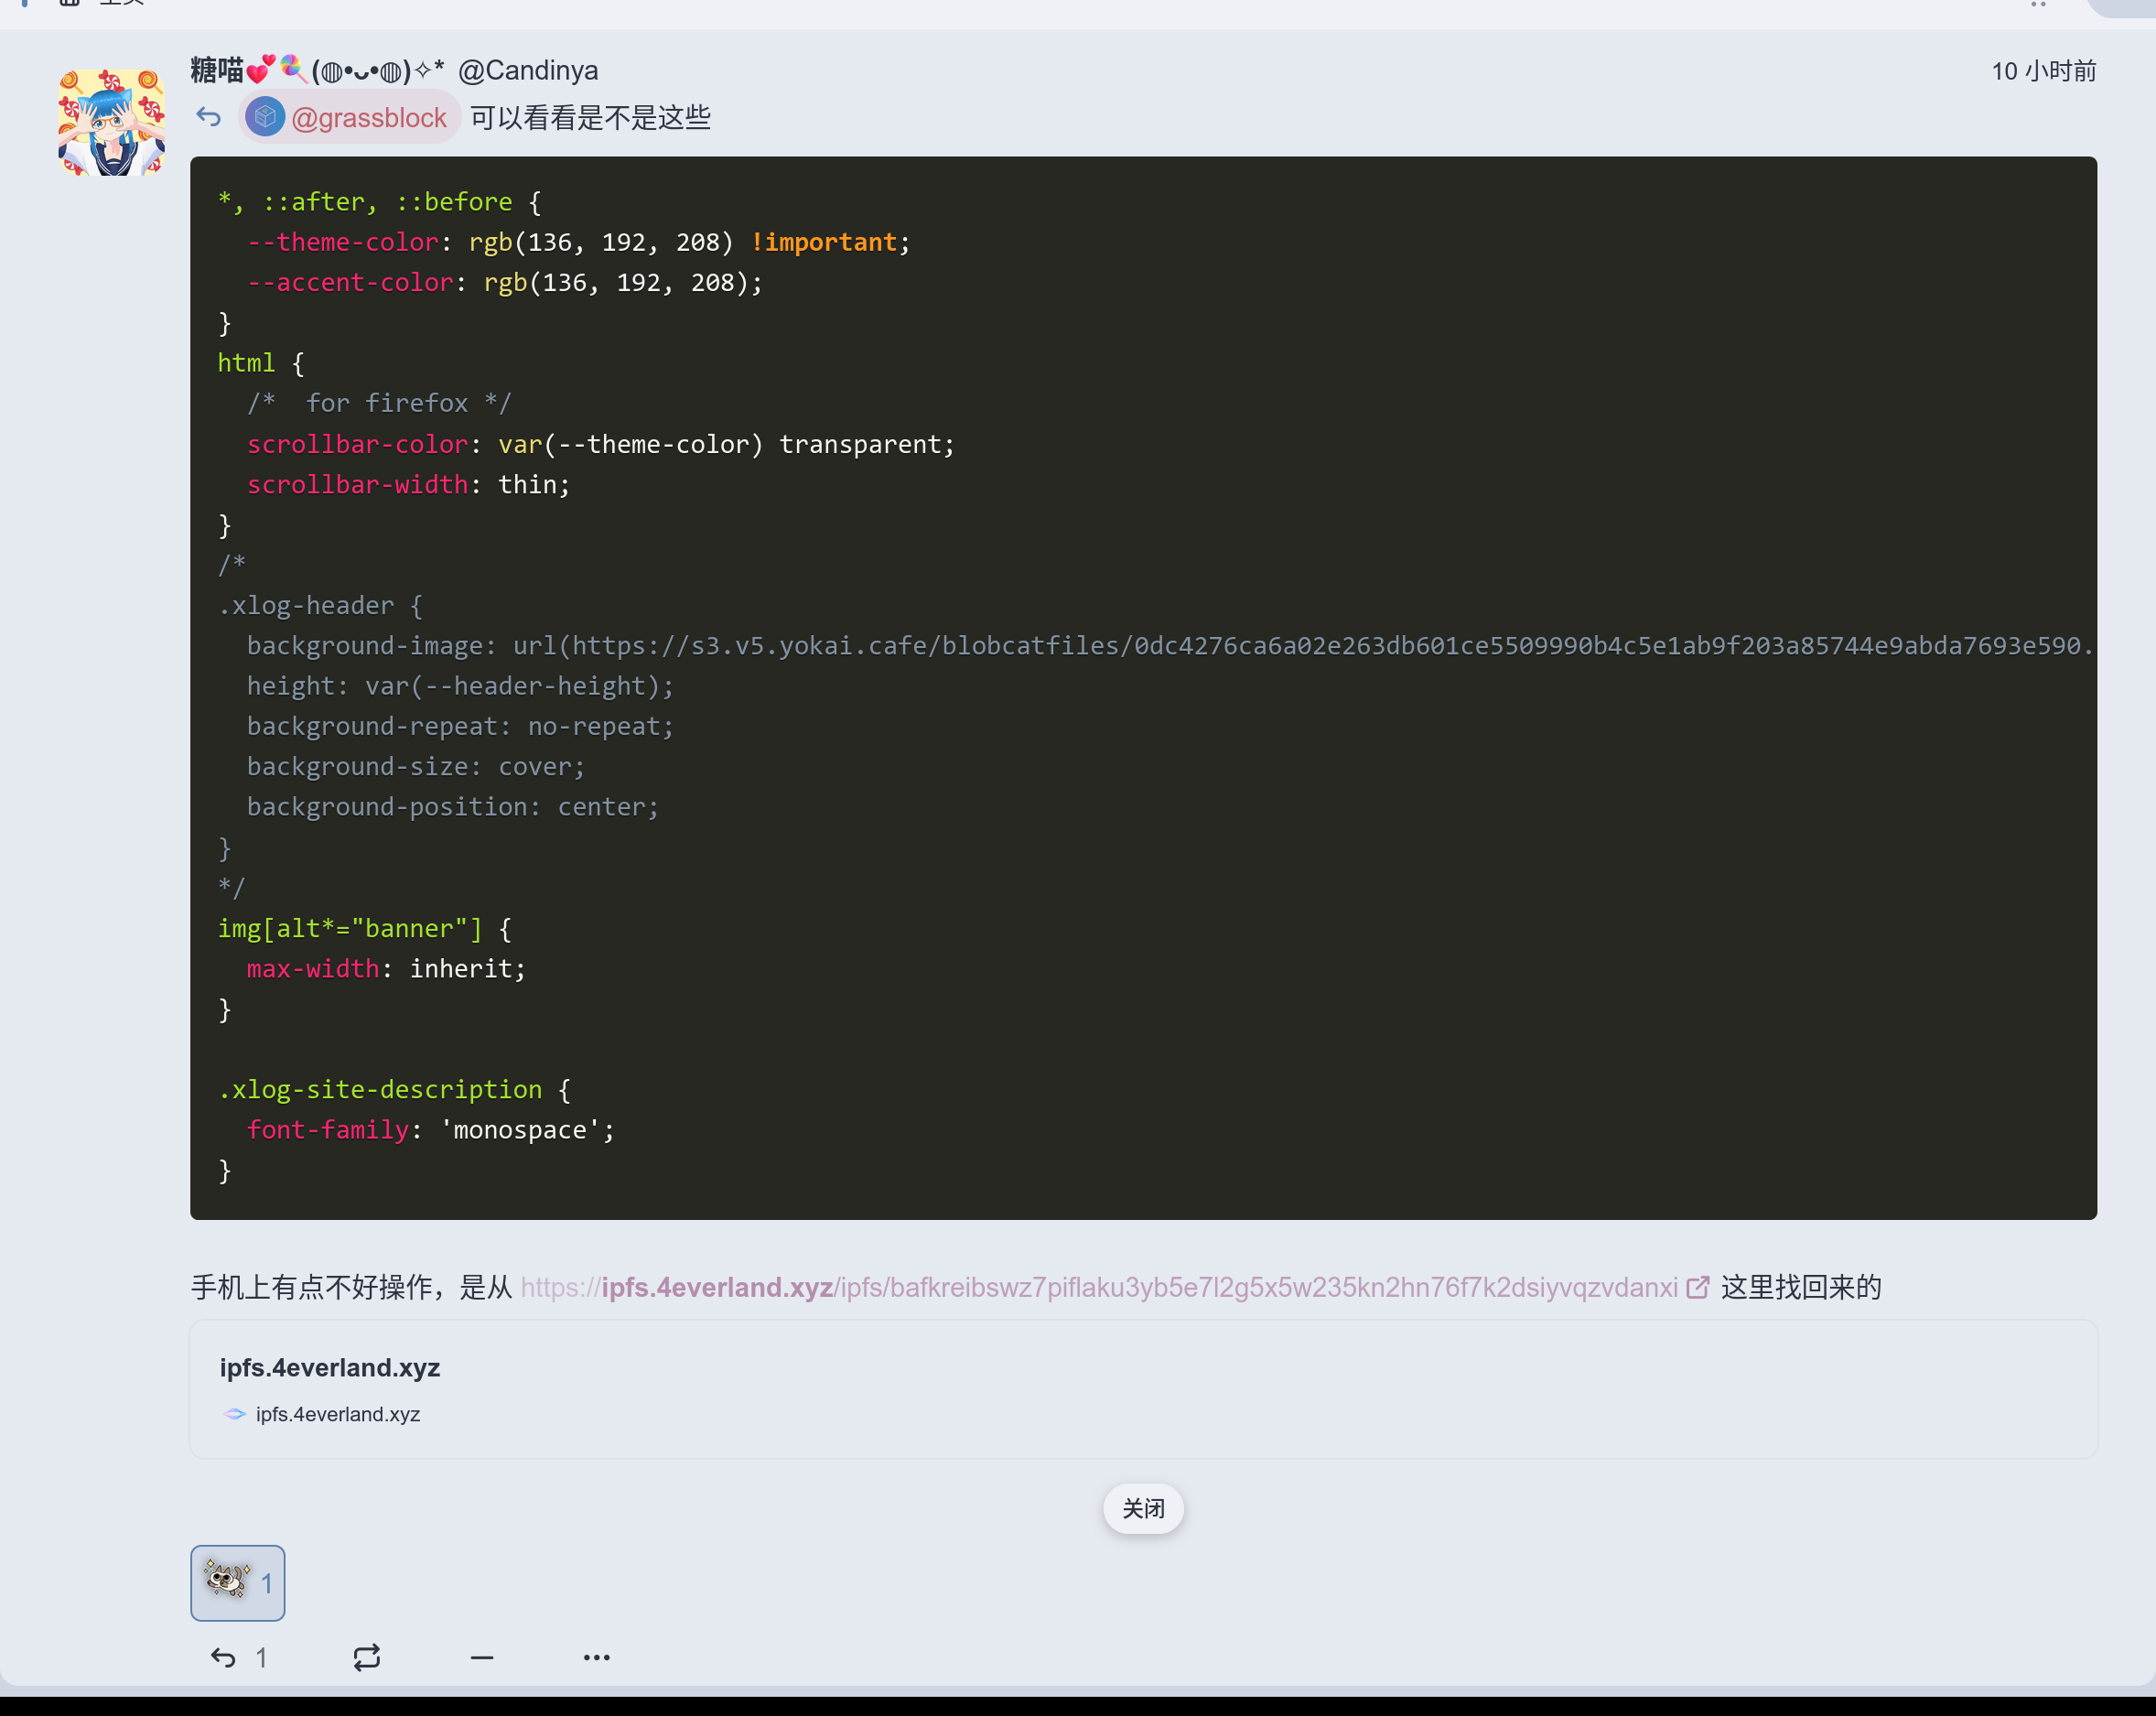Click favicon in the link preview card
Screen dimensions: 2156x1716
pos(234,1414)
